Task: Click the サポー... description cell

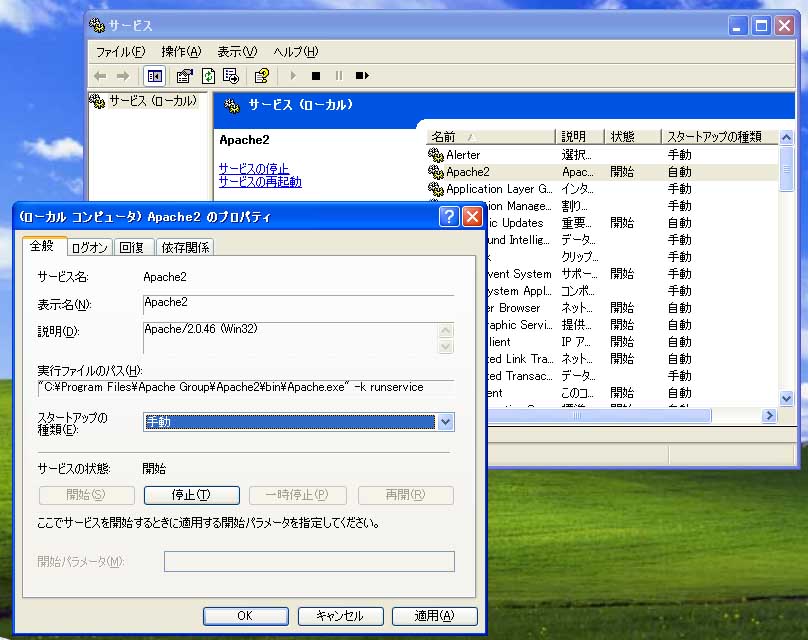Action: (579, 274)
